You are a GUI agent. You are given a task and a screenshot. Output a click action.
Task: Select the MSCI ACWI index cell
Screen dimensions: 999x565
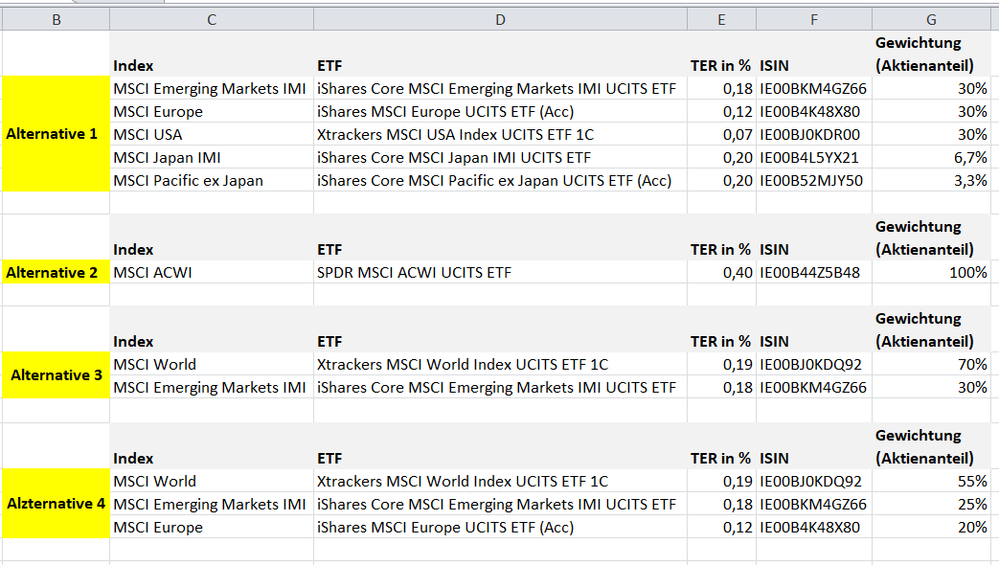(211, 272)
